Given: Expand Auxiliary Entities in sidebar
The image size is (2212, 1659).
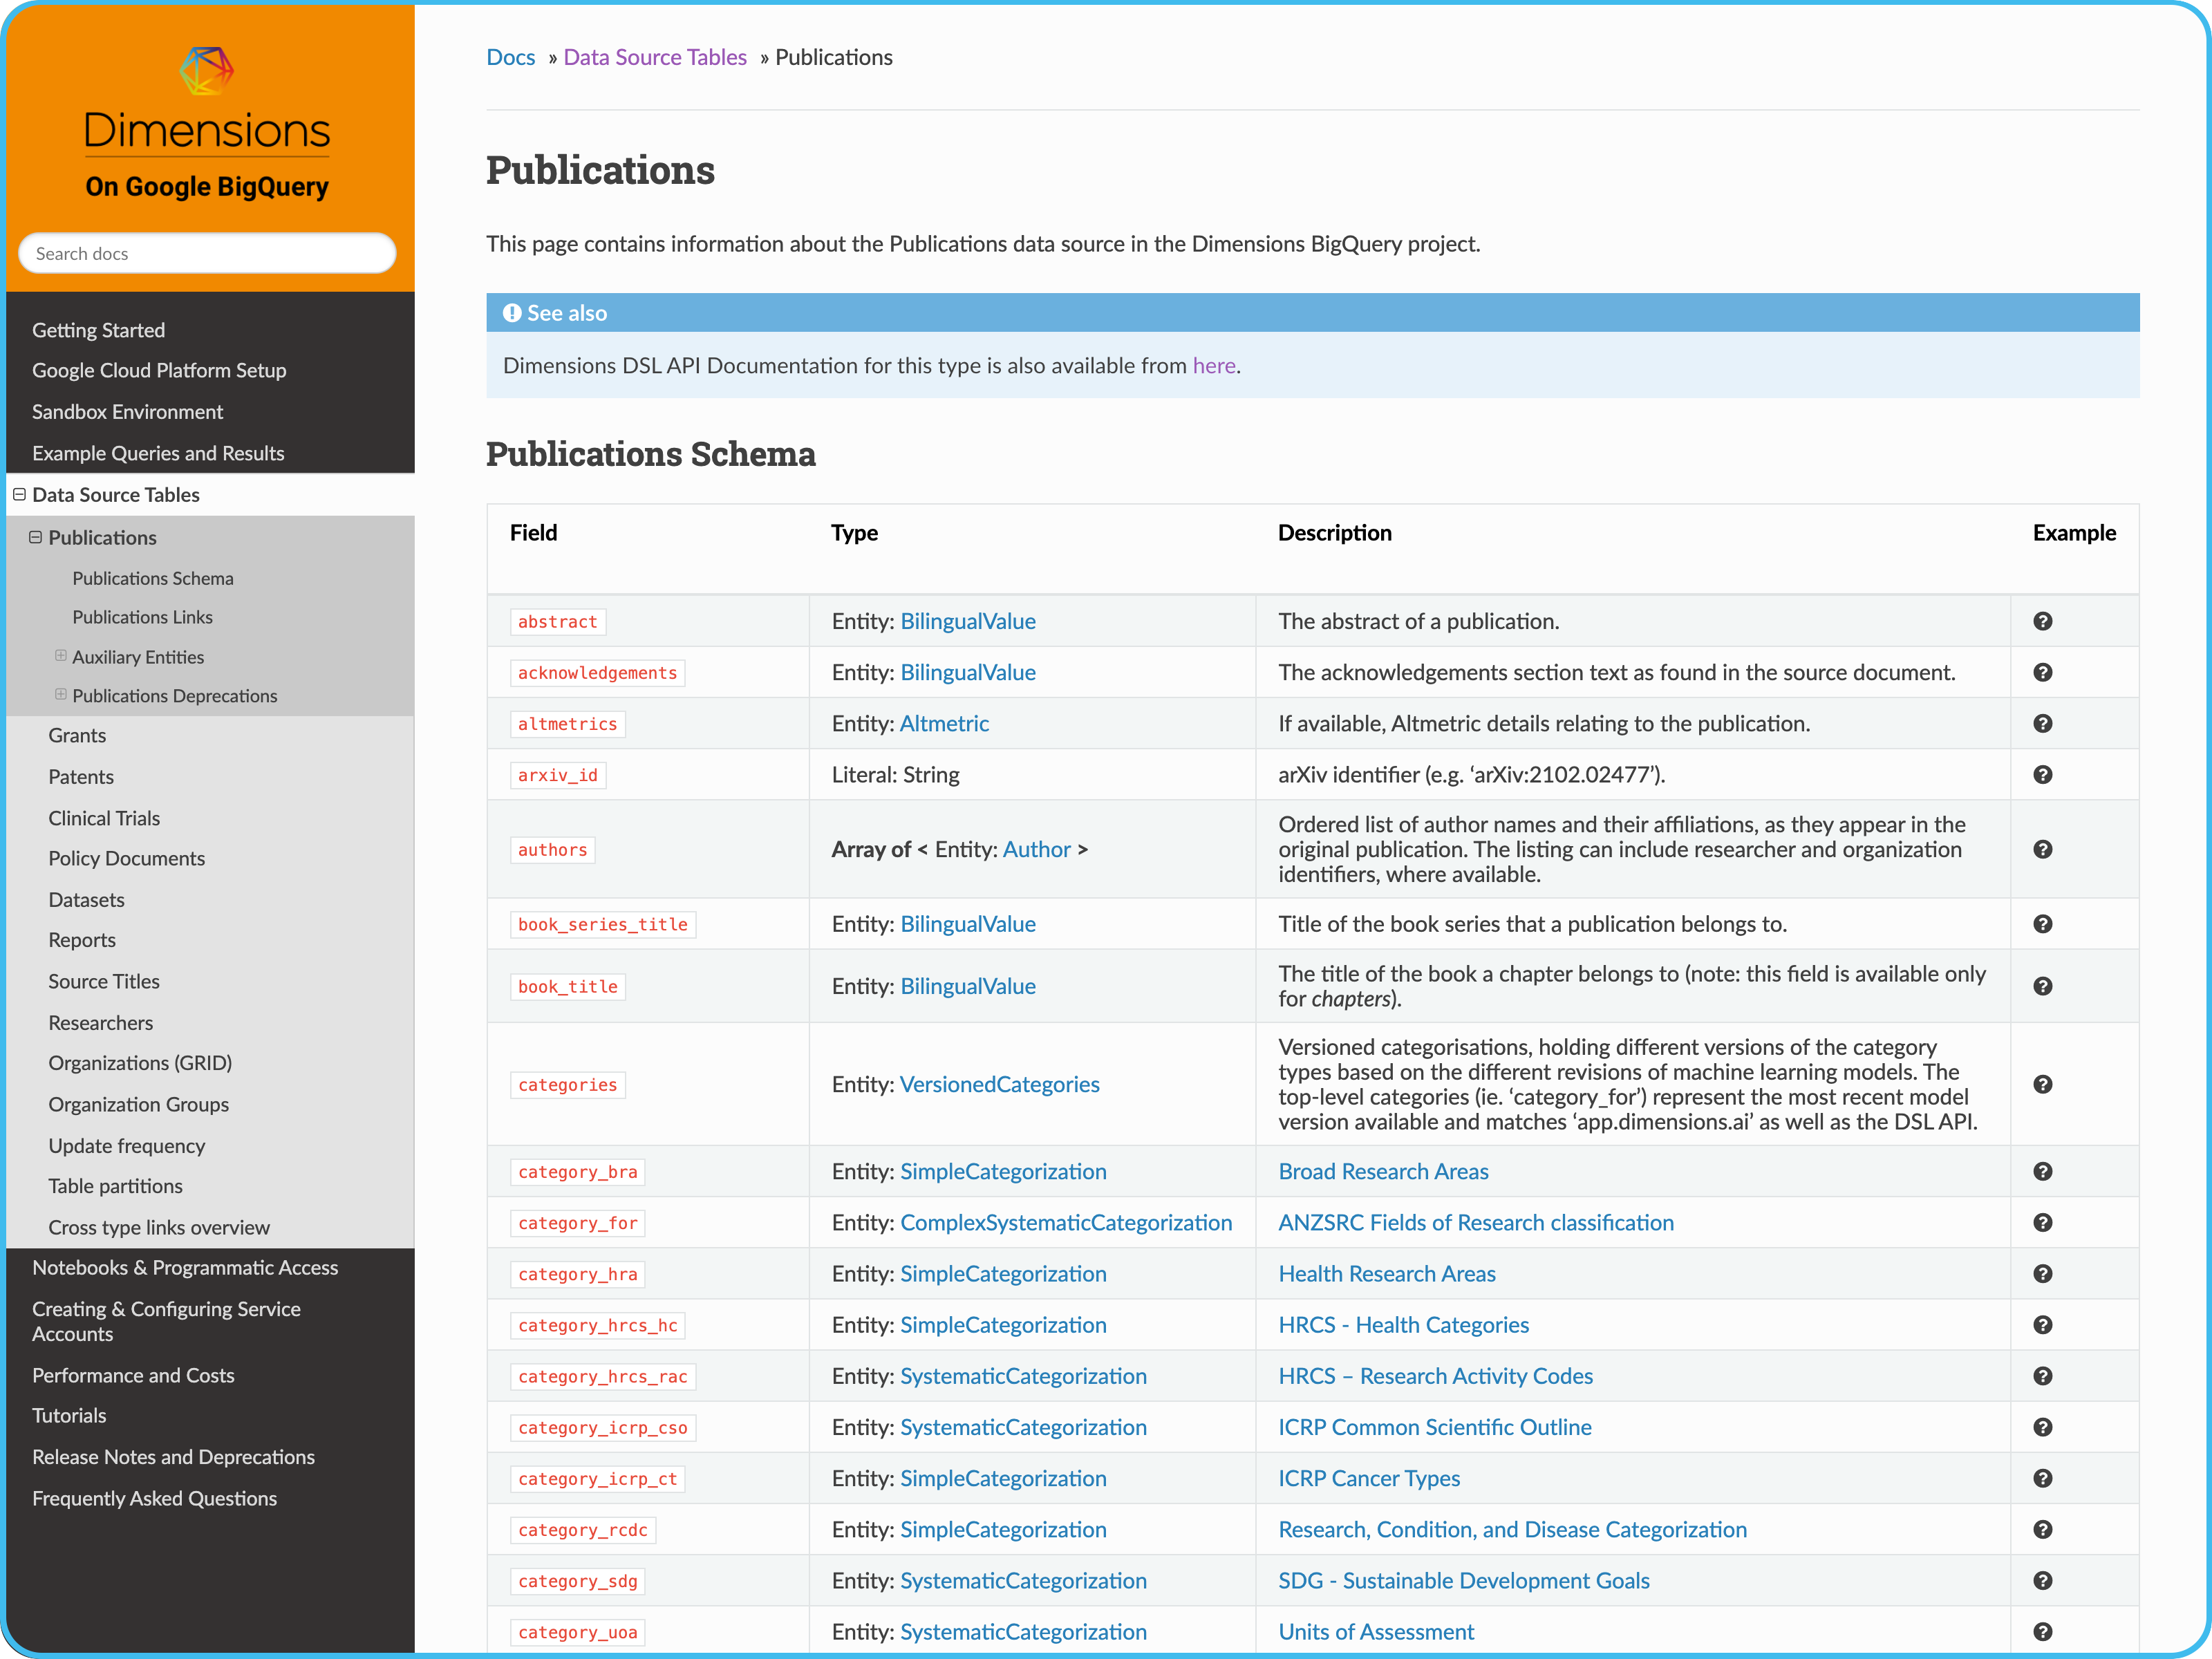Looking at the screenshot, I should (61, 656).
